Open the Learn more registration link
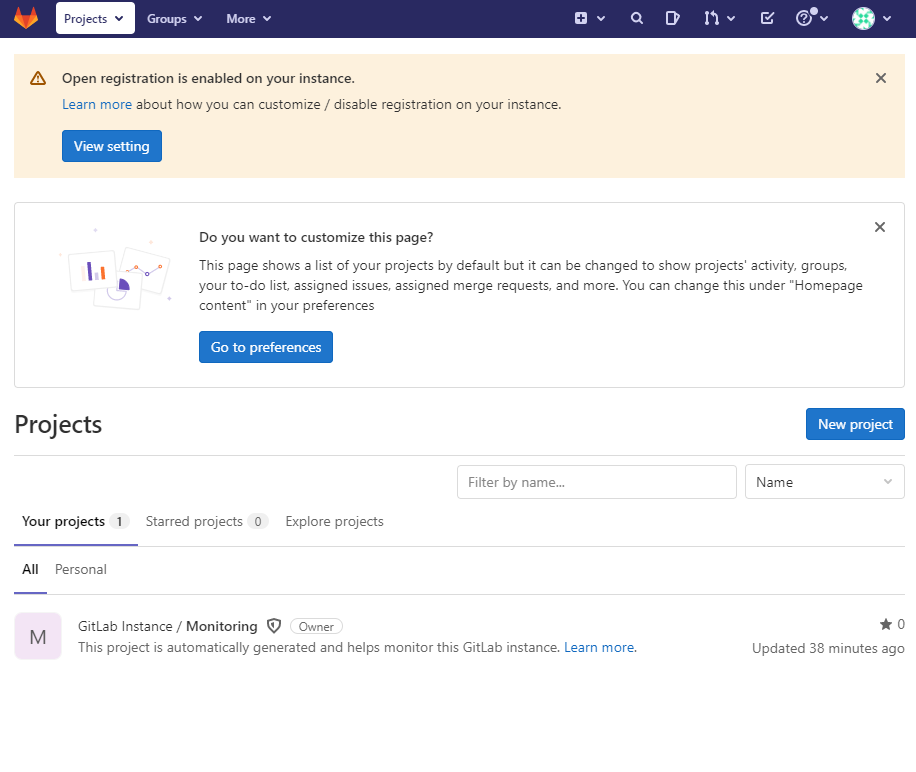Image resolution: width=916 pixels, height=772 pixels. click(96, 104)
